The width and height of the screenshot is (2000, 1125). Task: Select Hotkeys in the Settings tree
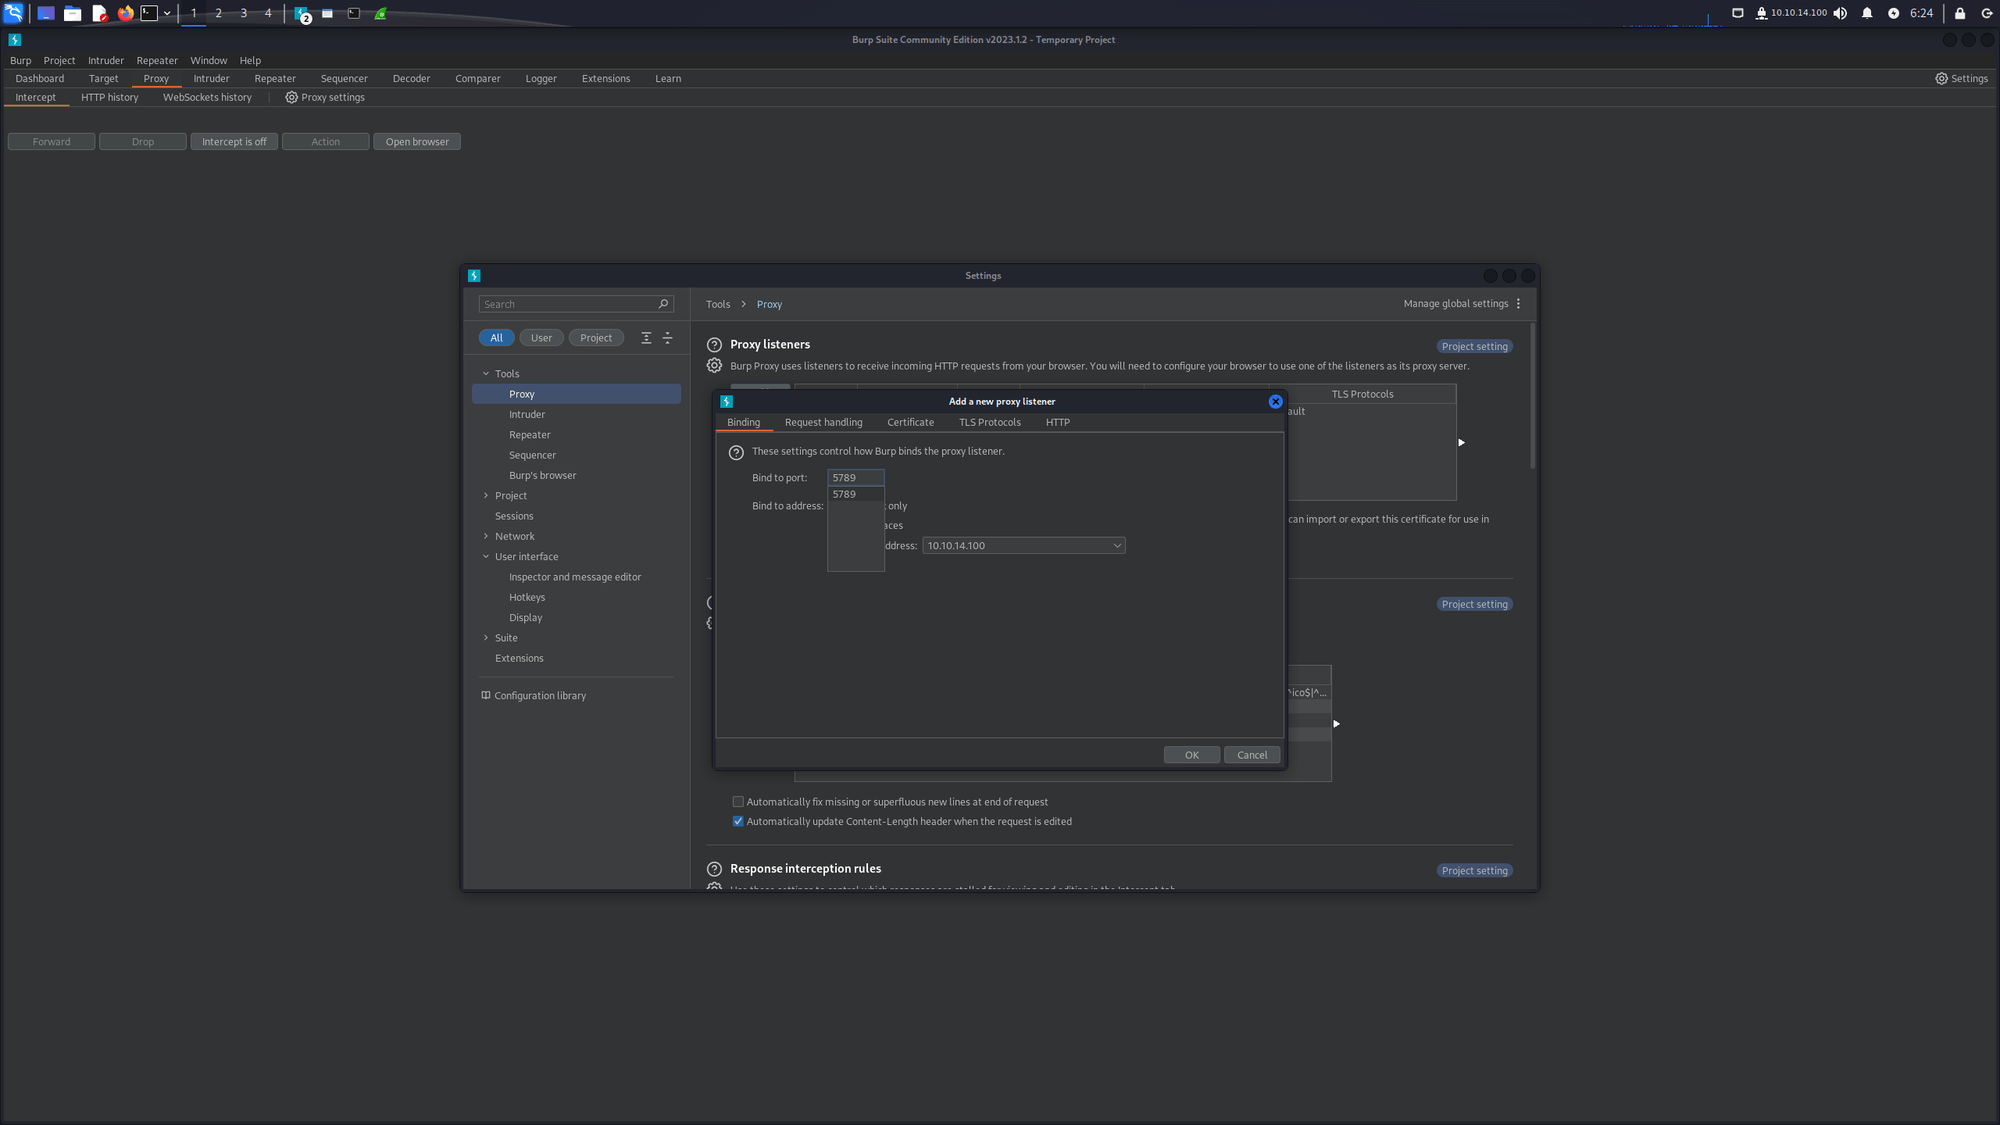(x=527, y=598)
